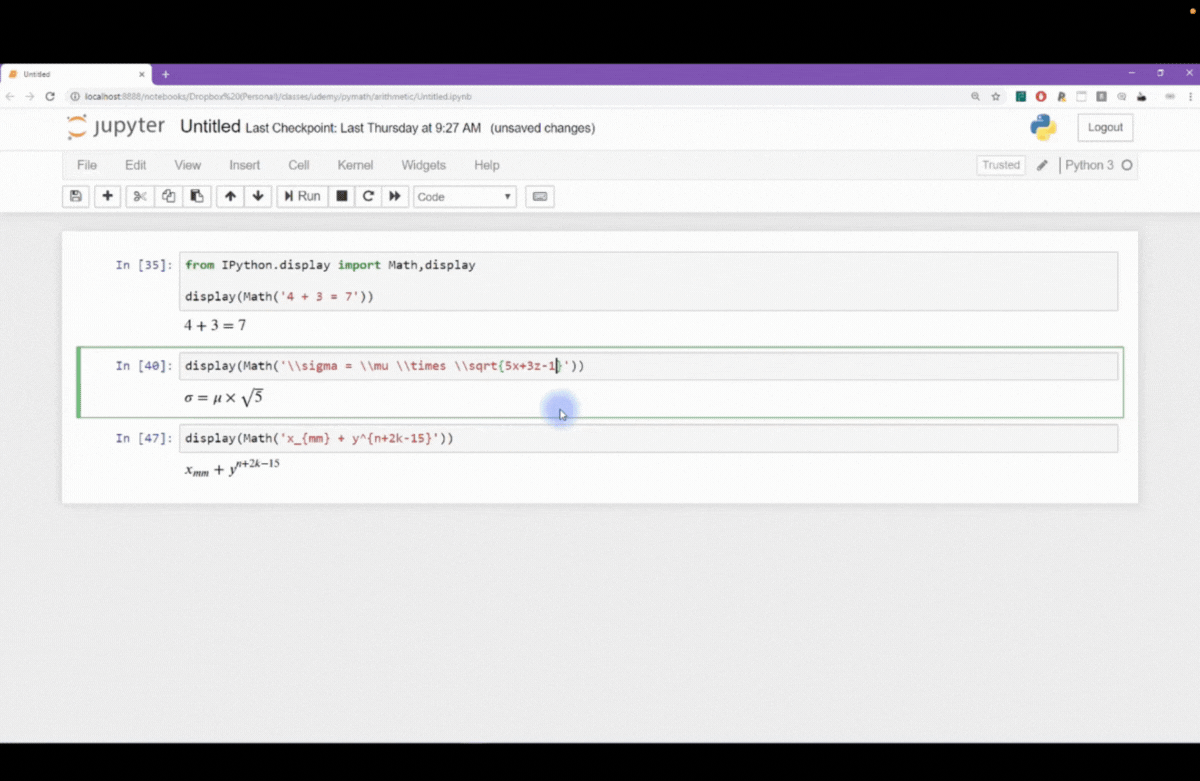The image size is (1200, 781).
Task: Open the browser three-dot menu
Action: (1190, 97)
